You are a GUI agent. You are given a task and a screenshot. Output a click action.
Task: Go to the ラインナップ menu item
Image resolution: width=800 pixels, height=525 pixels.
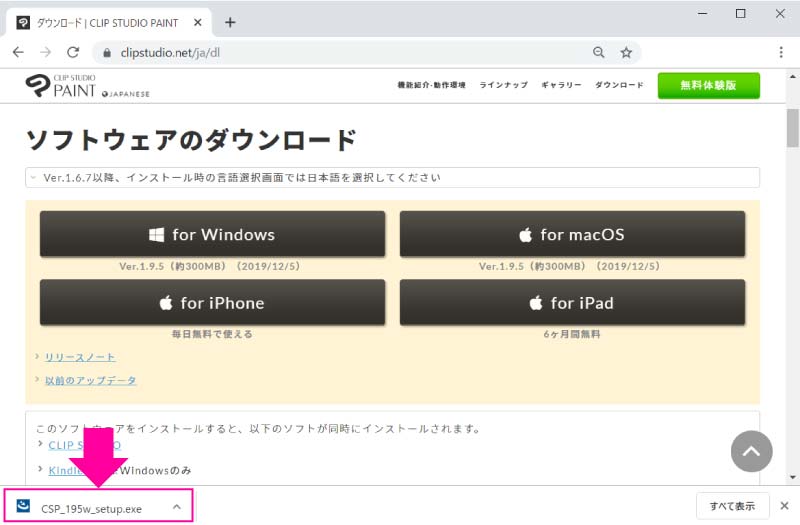tap(503, 86)
